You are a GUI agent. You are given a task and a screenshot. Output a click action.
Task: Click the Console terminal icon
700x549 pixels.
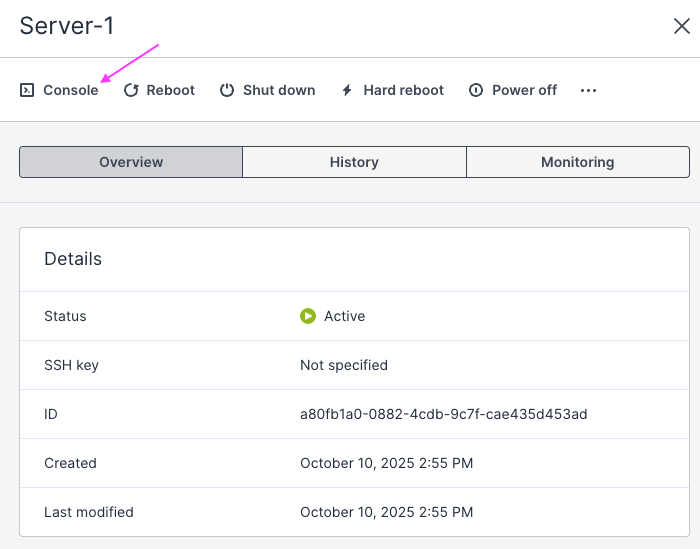pos(27,90)
